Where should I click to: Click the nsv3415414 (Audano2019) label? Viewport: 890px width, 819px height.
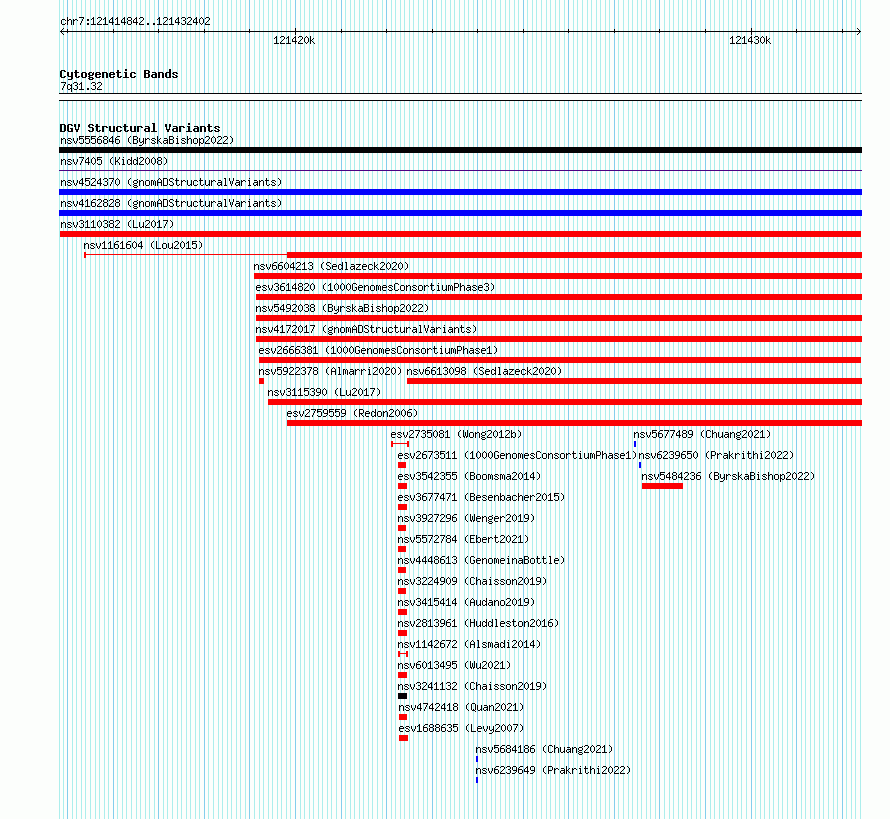(466, 602)
